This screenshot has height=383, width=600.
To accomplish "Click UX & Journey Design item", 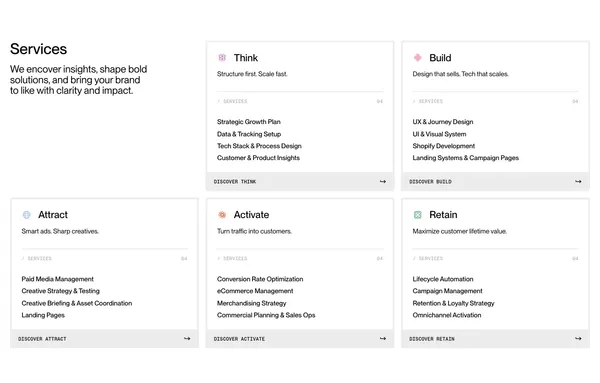I will click(443, 122).
